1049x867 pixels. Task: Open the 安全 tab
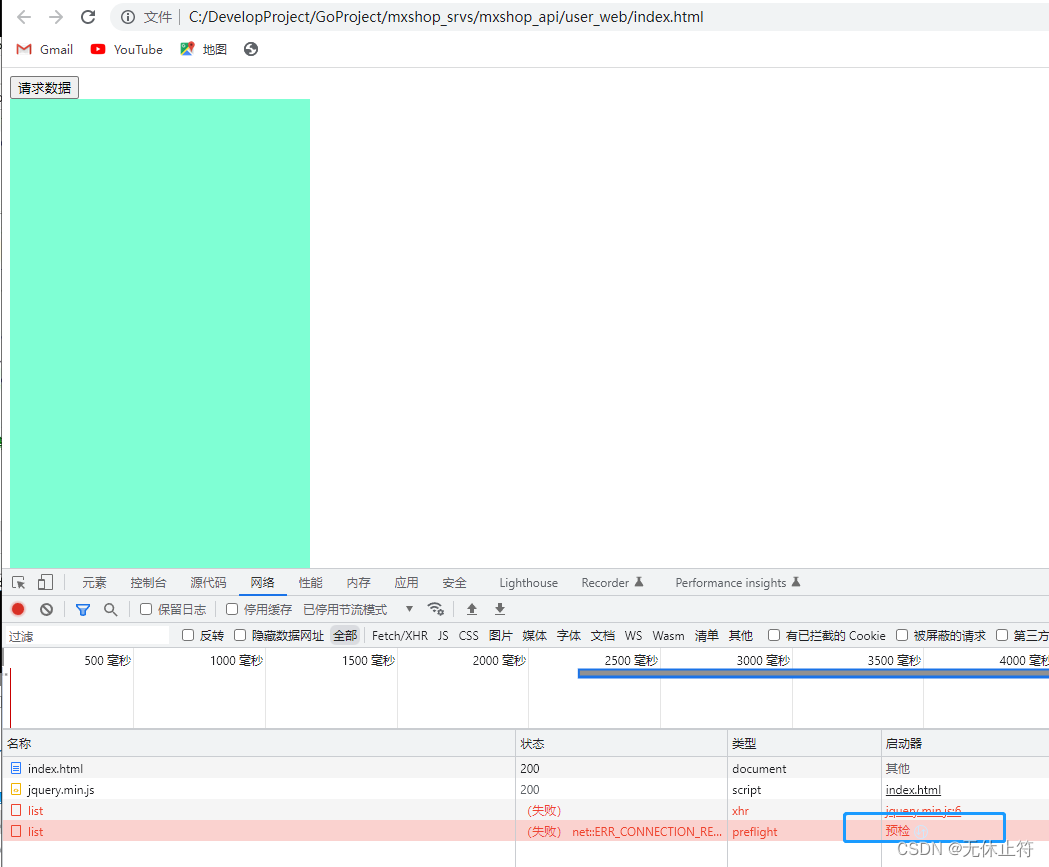pyautogui.click(x=454, y=583)
